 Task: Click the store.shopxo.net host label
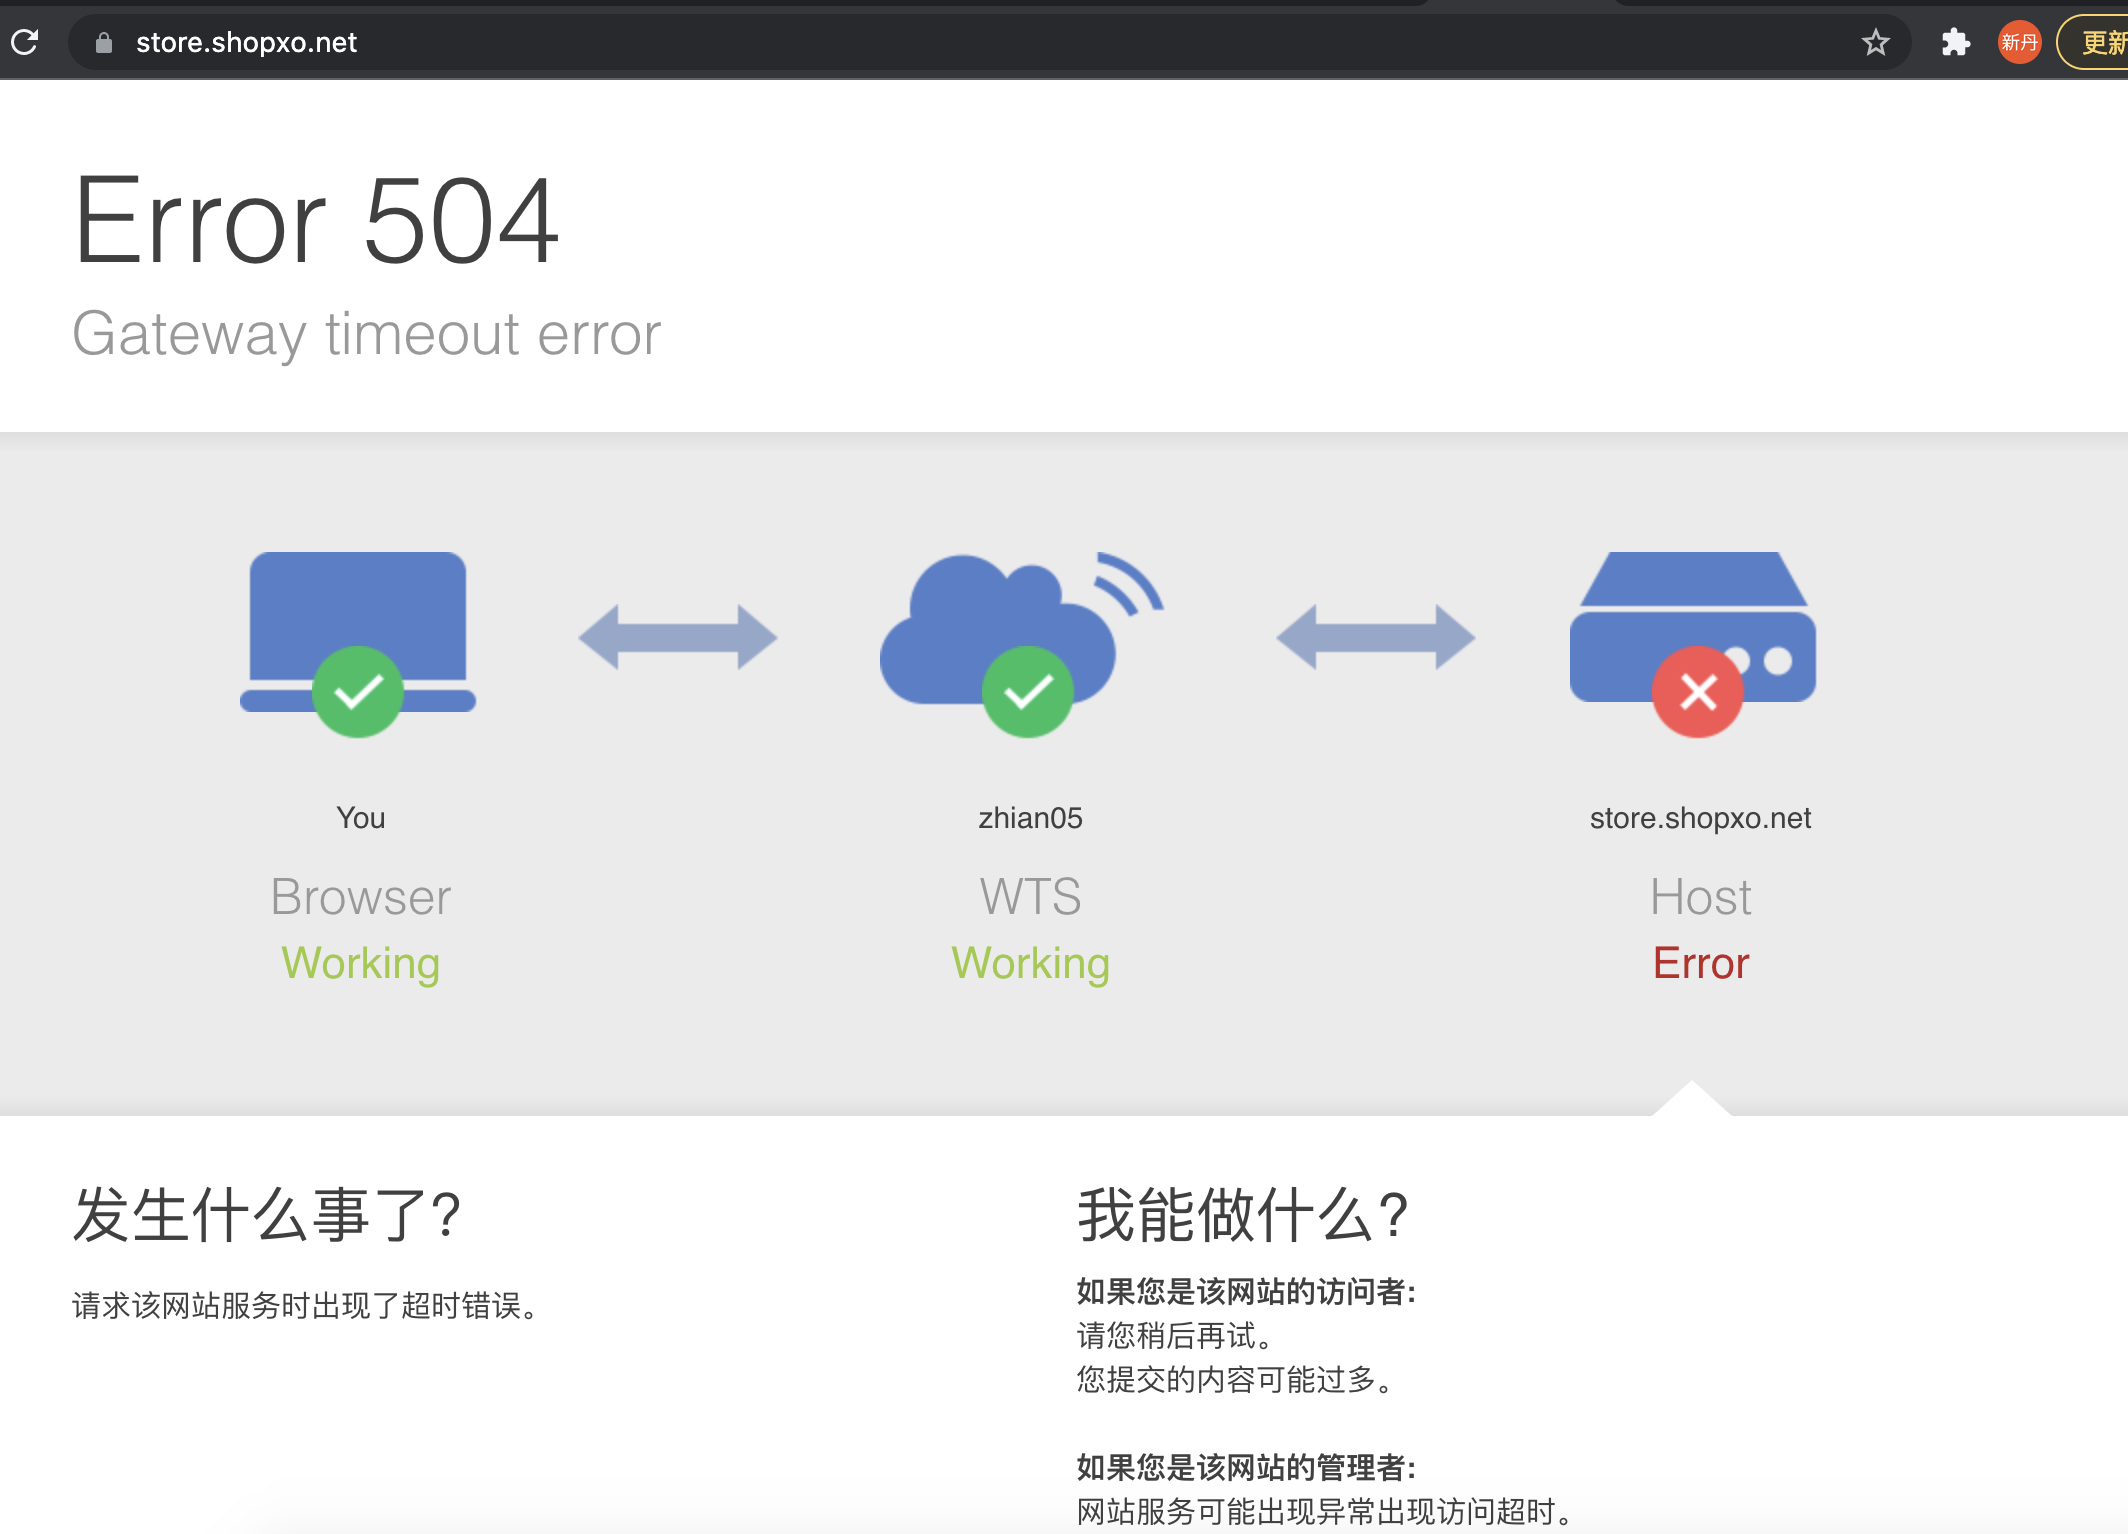coord(1700,818)
